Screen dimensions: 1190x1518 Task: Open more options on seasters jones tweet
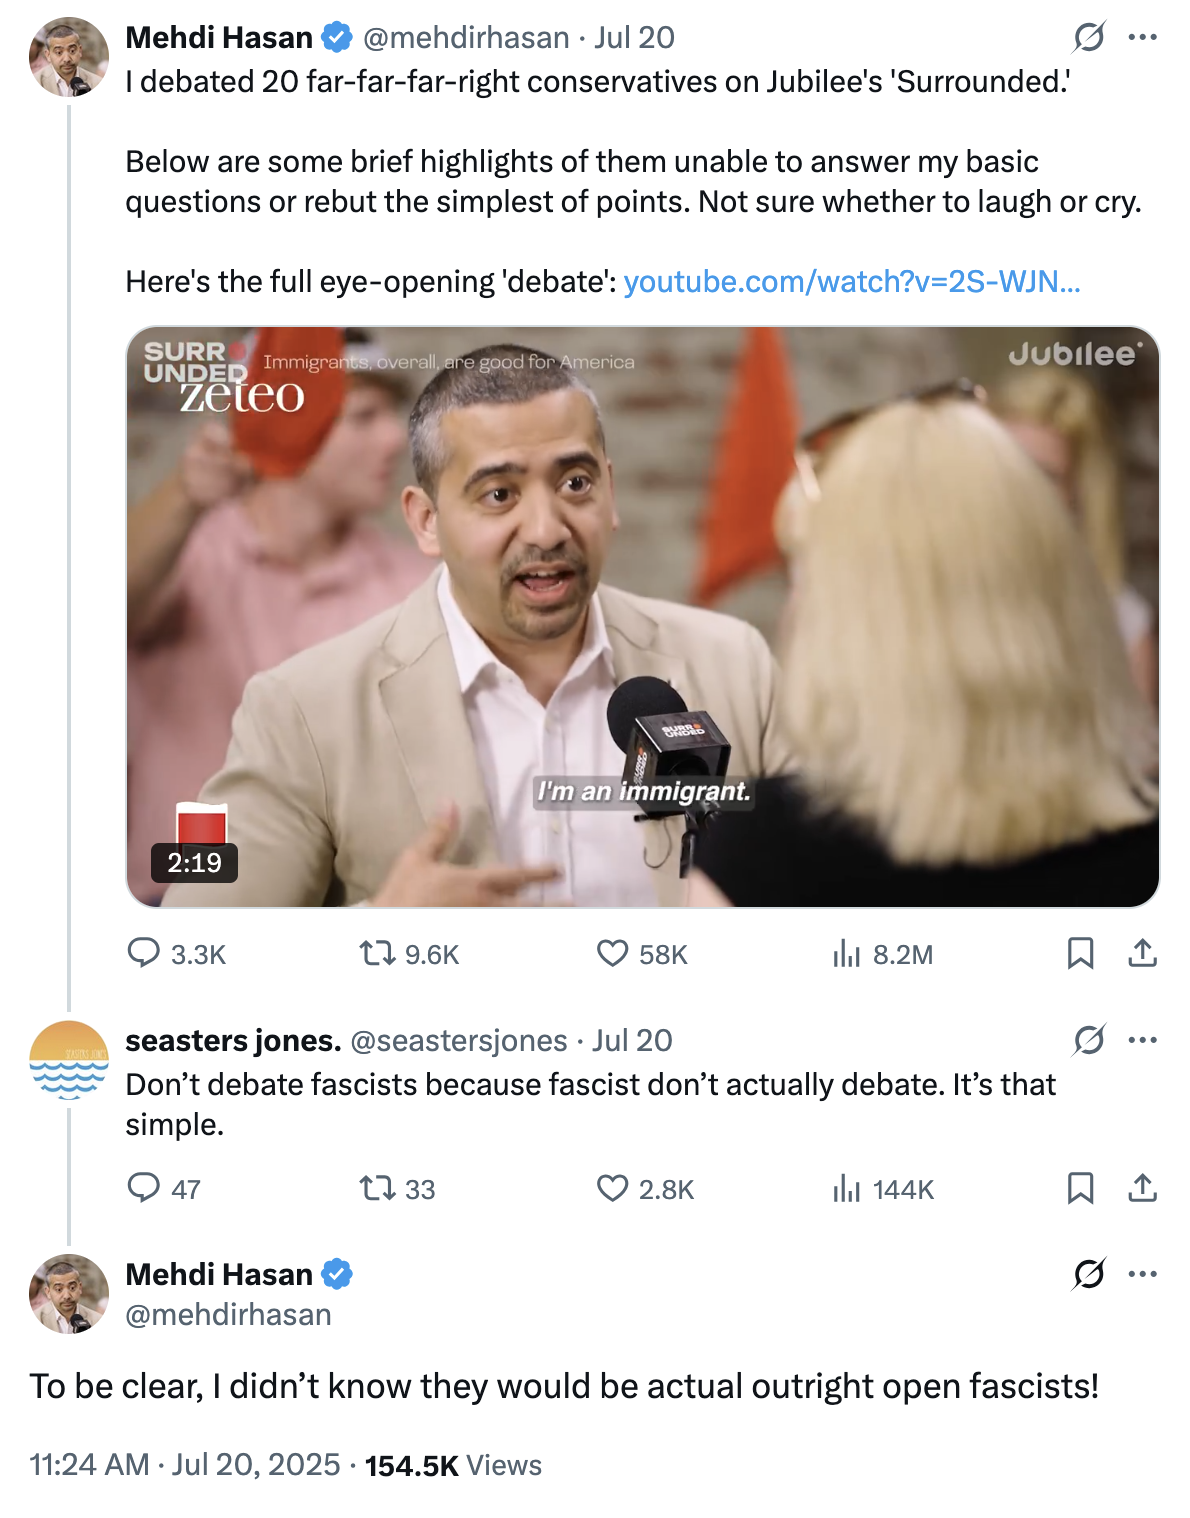point(1142,1040)
